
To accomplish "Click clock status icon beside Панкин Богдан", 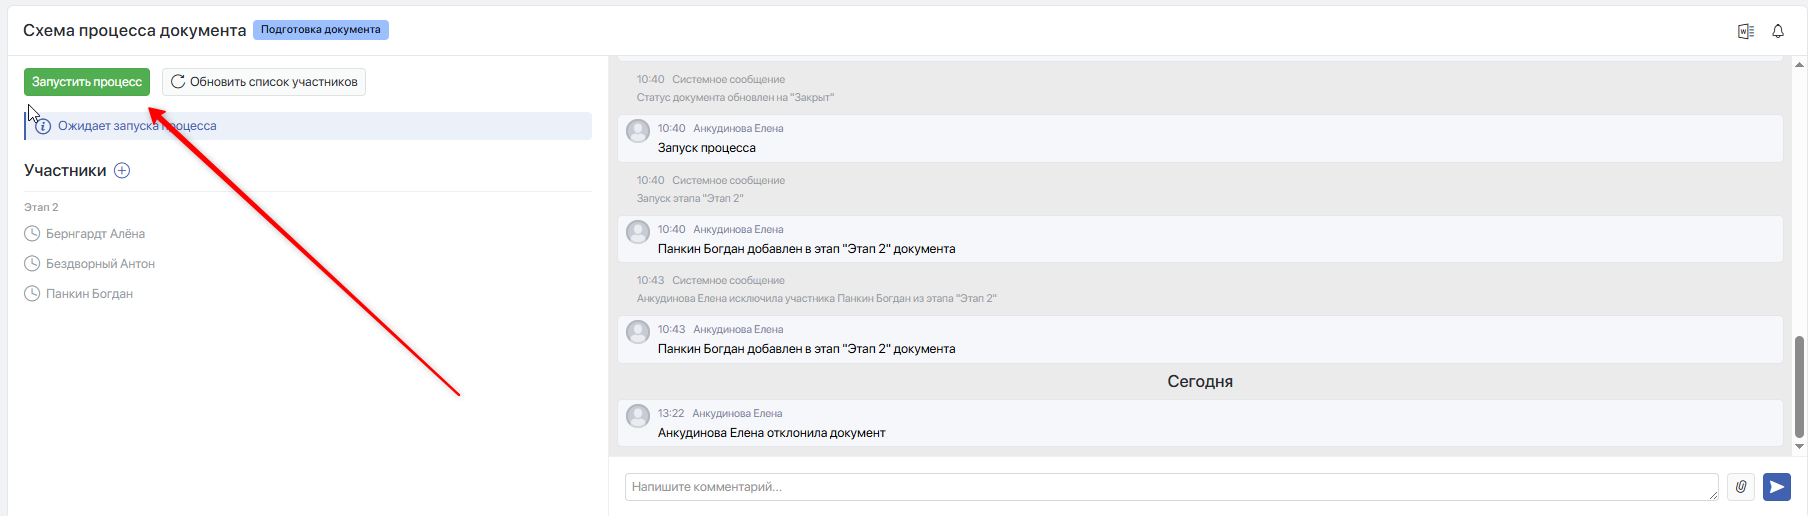I will 32,294.
